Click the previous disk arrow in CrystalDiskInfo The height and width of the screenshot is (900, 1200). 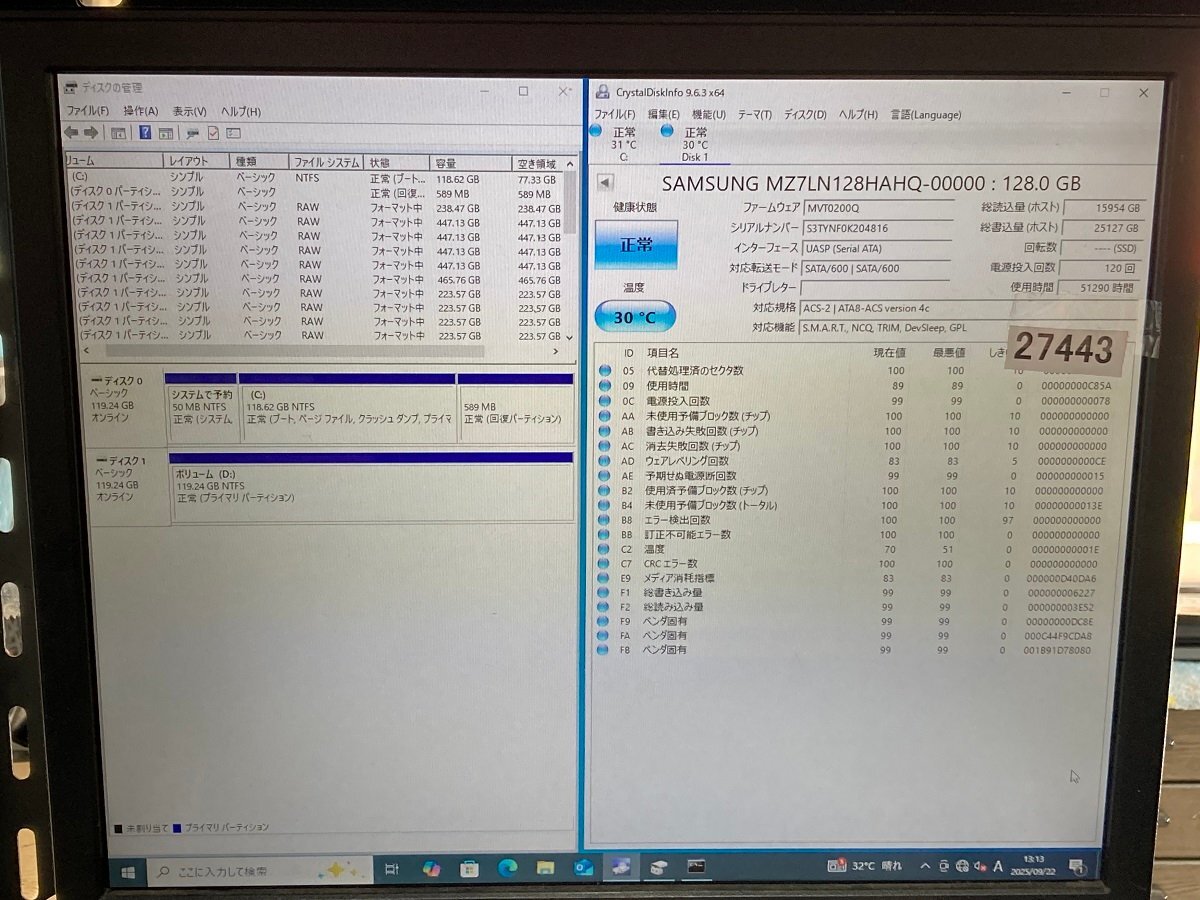(605, 183)
